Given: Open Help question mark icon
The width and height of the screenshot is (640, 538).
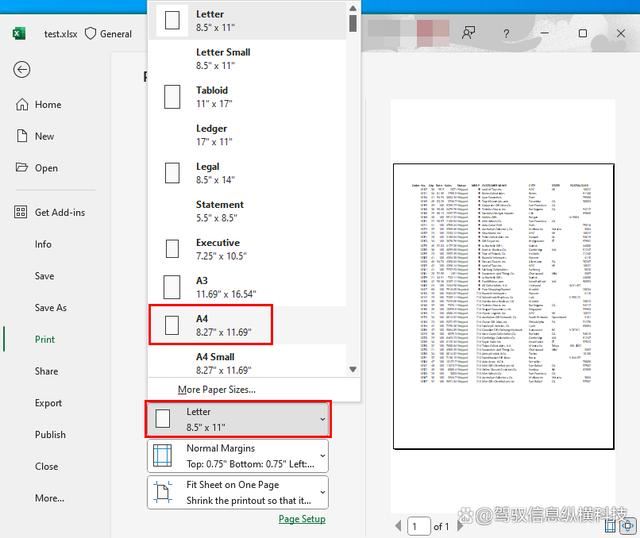Looking at the screenshot, I should [x=506, y=33].
